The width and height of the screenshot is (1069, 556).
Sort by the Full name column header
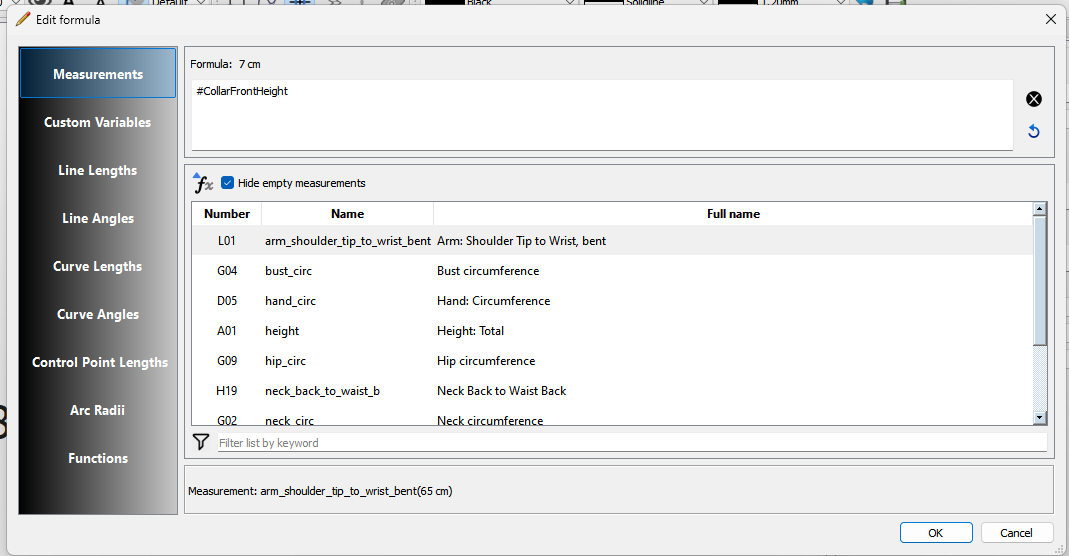point(733,214)
